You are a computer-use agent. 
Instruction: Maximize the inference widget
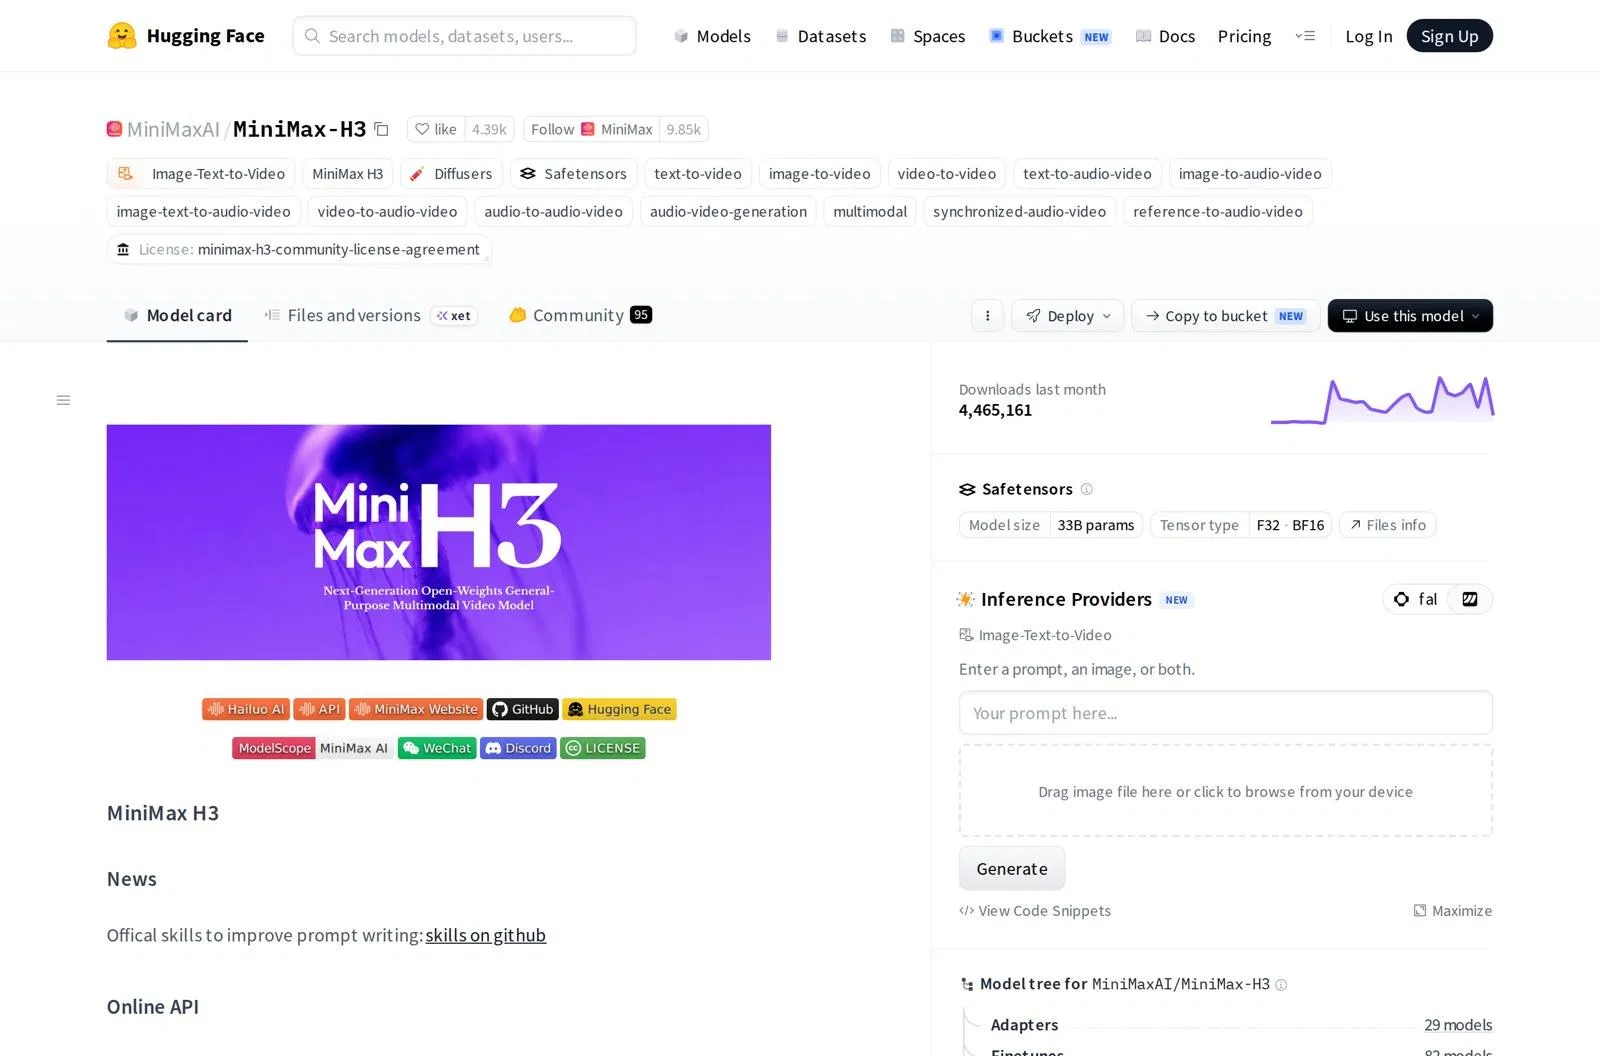[1452, 911]
